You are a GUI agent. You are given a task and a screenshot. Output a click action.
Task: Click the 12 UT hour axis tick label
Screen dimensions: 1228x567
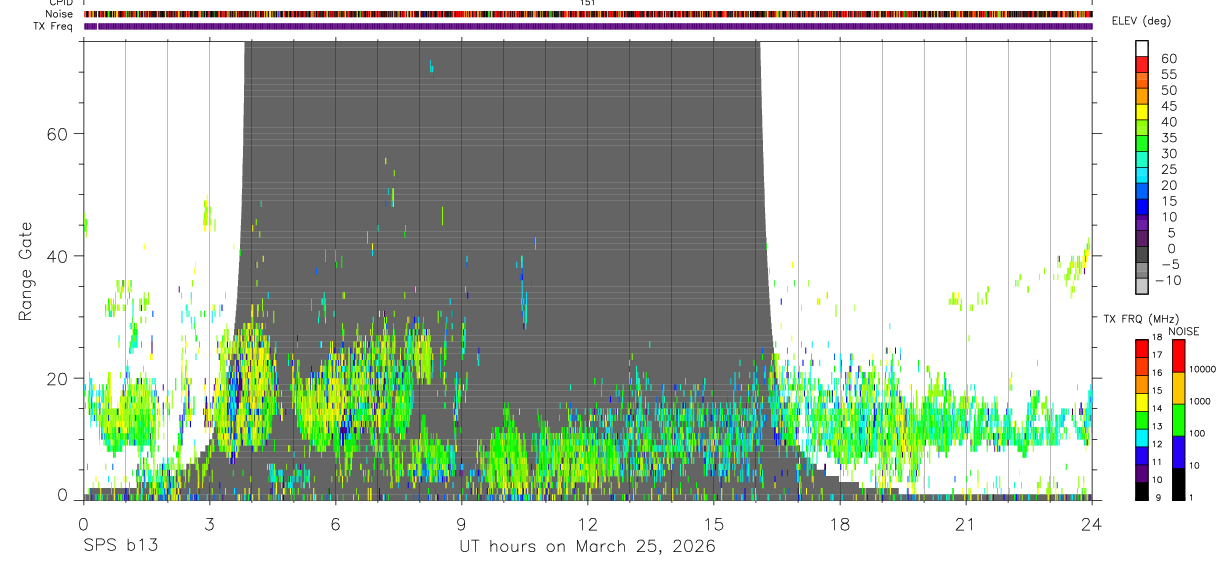tap(587, 524)
